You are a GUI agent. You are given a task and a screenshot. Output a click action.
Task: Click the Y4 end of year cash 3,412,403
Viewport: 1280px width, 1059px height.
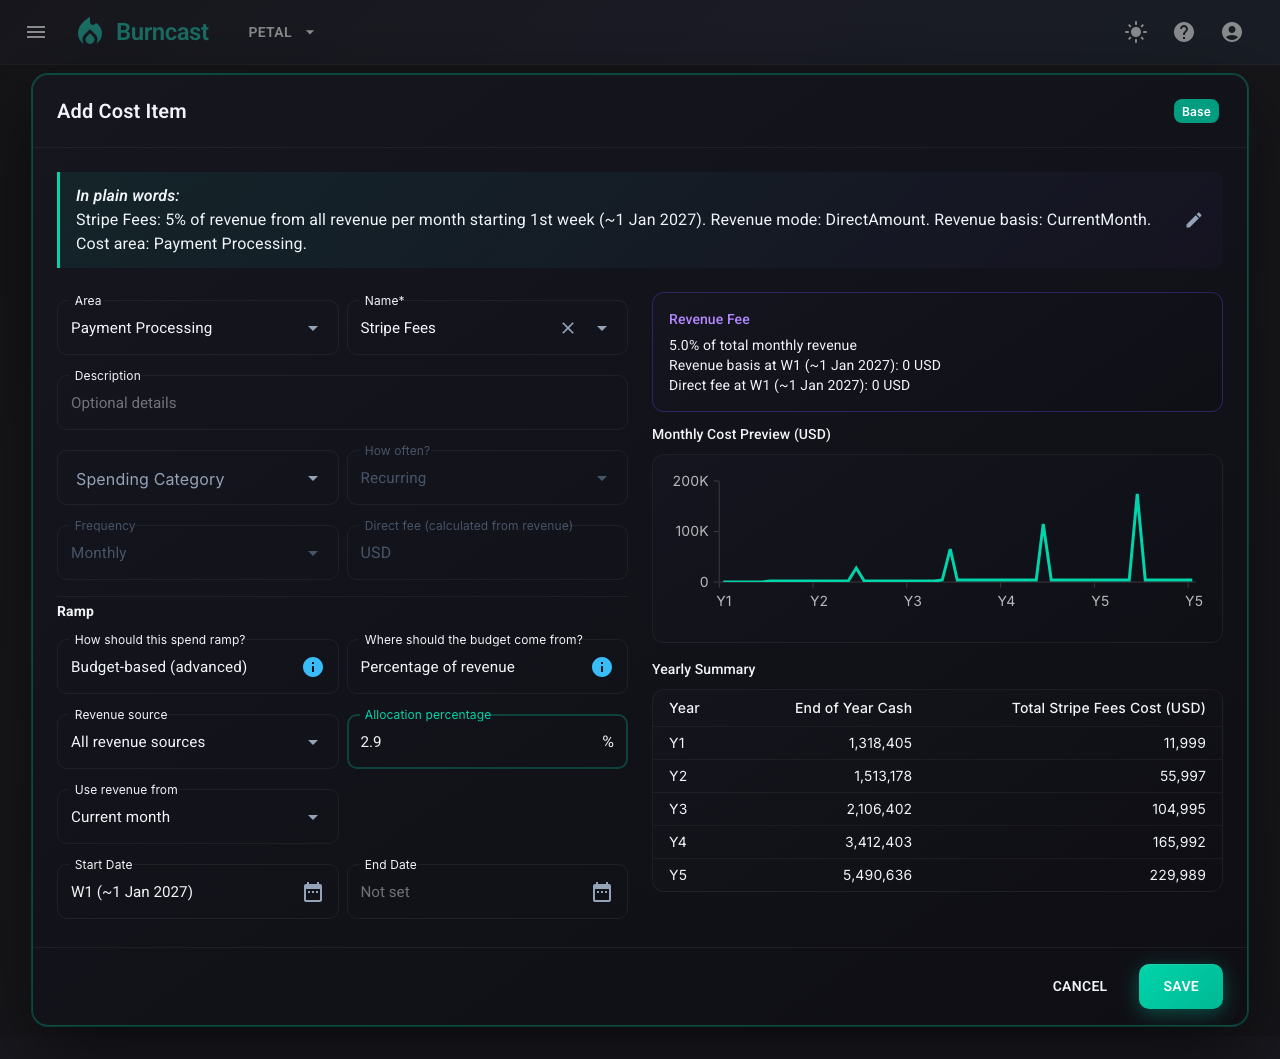pos(879,842)
